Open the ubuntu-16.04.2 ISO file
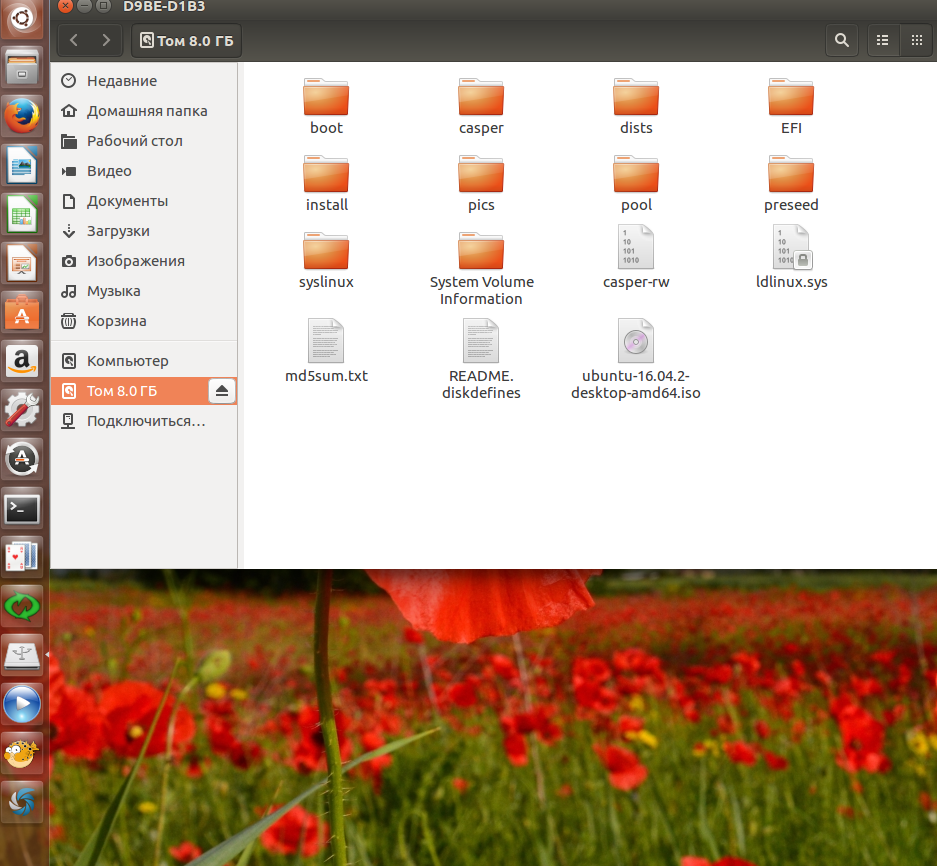Viewport: 937px width, 866px height. tap(636, 342)
